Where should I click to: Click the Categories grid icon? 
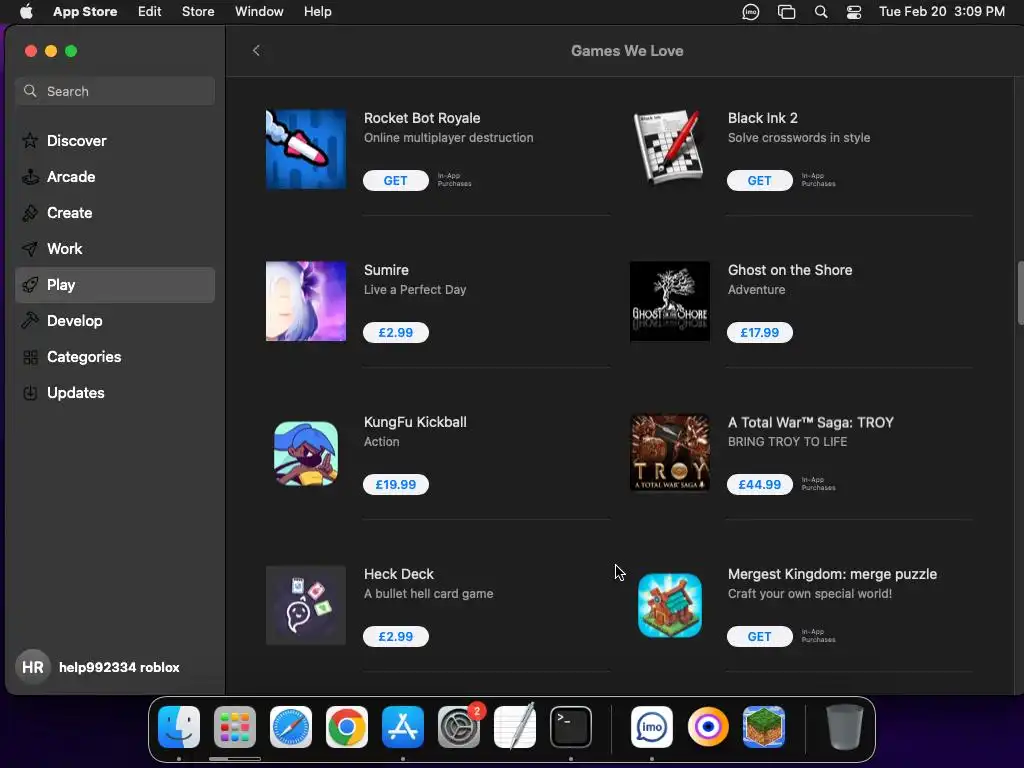pyautogui.click(x=30, y=357)
